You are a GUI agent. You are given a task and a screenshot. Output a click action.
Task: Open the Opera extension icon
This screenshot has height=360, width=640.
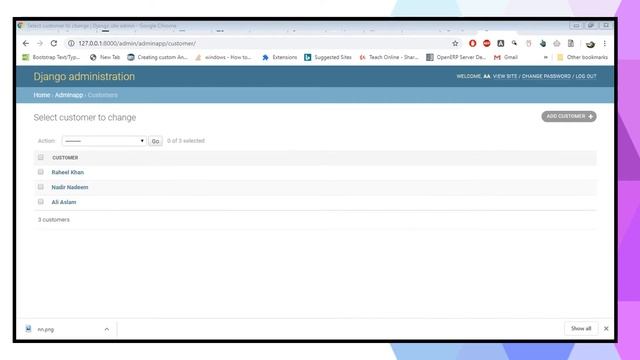click(x=473, y=43)
